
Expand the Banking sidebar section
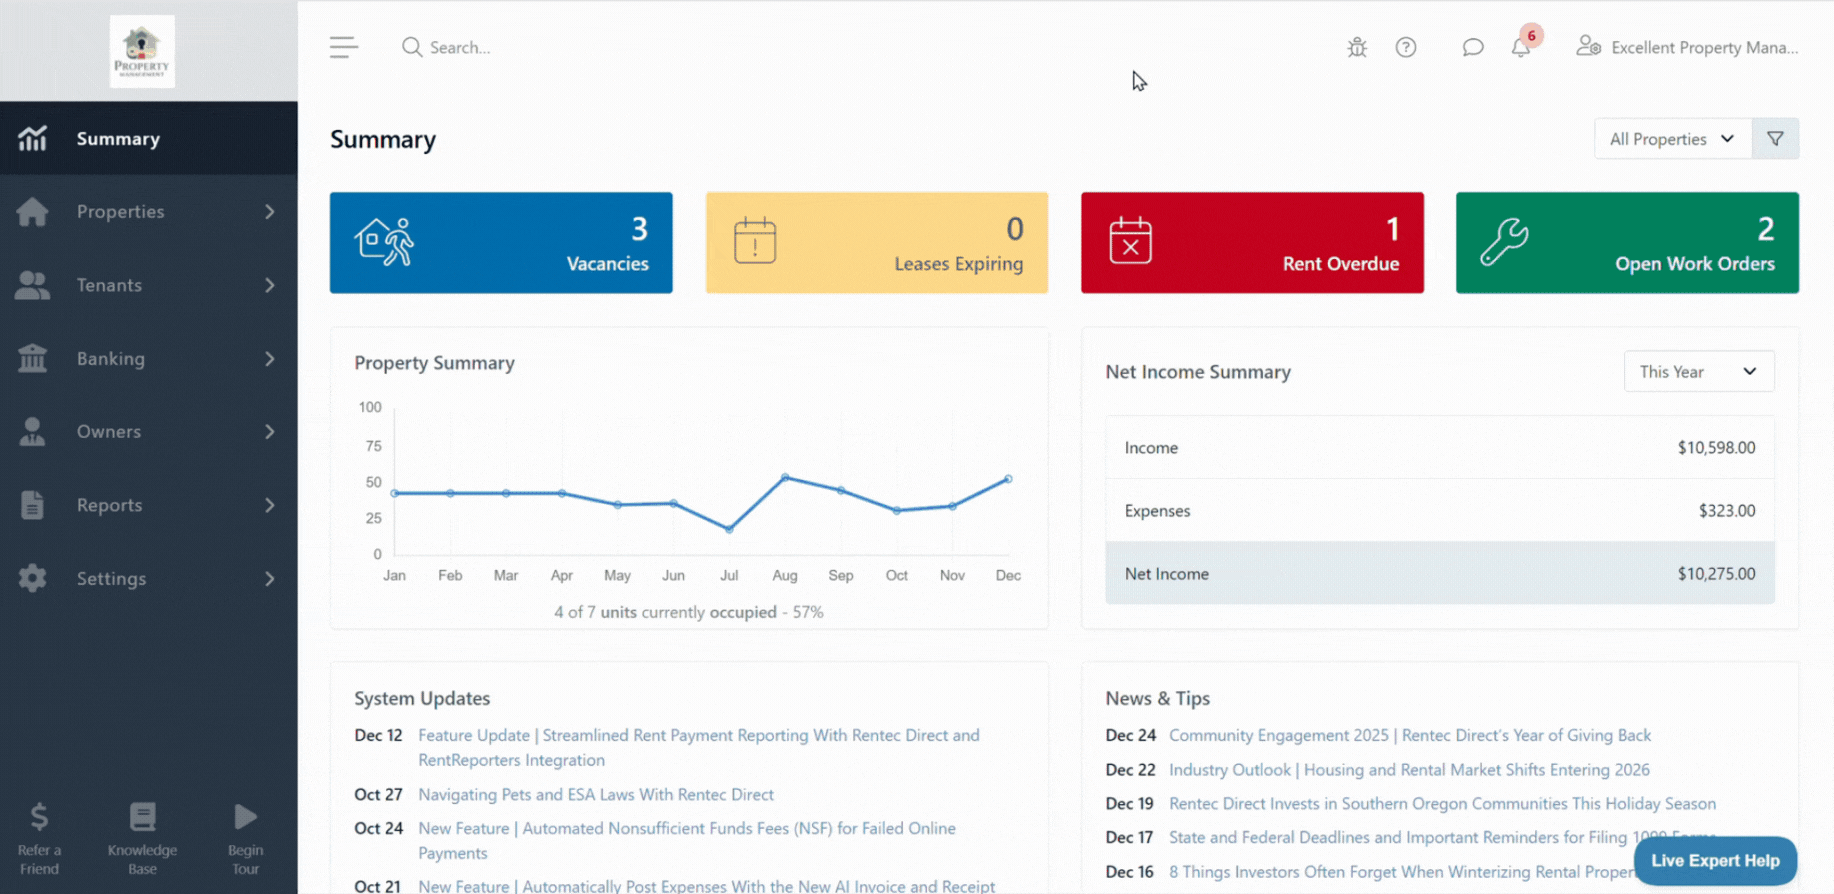pyautogui.click(x=148, y=359)
